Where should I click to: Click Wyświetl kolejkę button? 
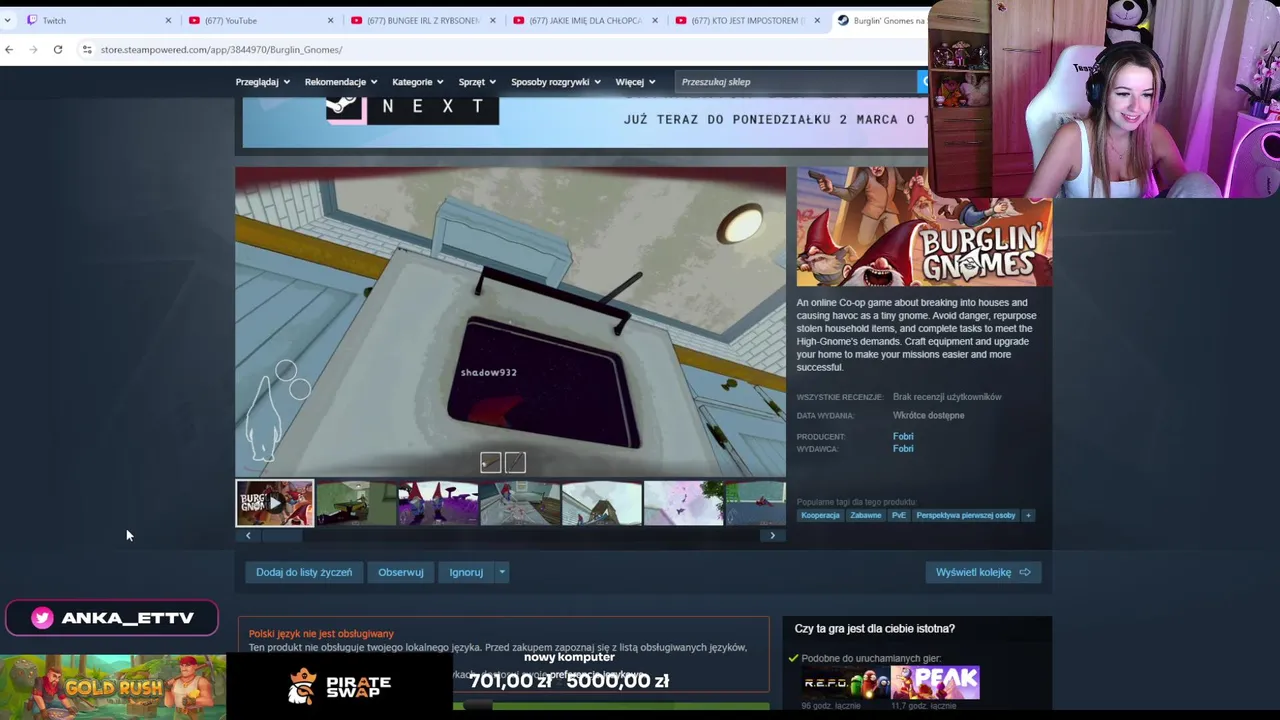pos(983,572)
